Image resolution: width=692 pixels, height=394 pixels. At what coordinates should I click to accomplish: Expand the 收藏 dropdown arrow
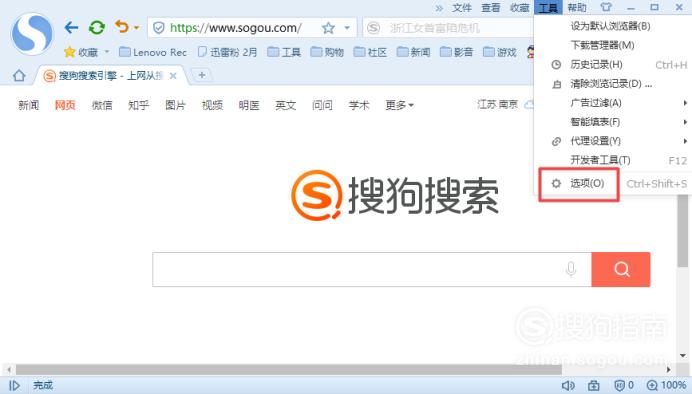click(x=106, y=52)
